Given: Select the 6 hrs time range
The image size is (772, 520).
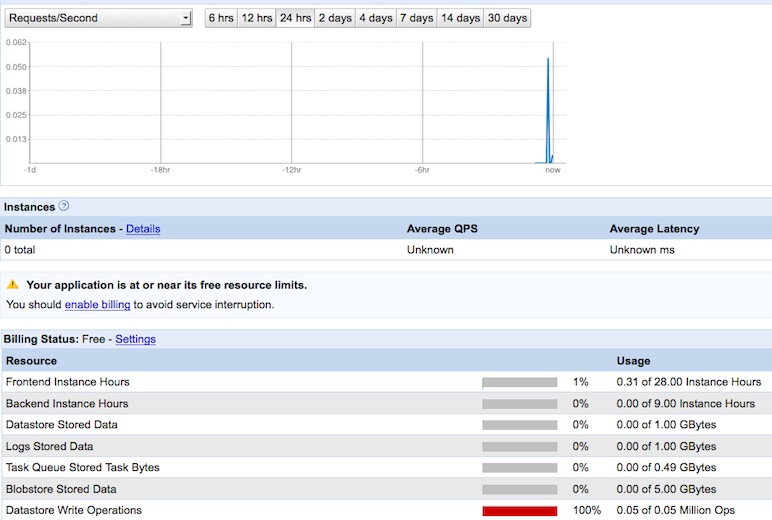Looking at the screenshot, I should [x=221, y=18].
